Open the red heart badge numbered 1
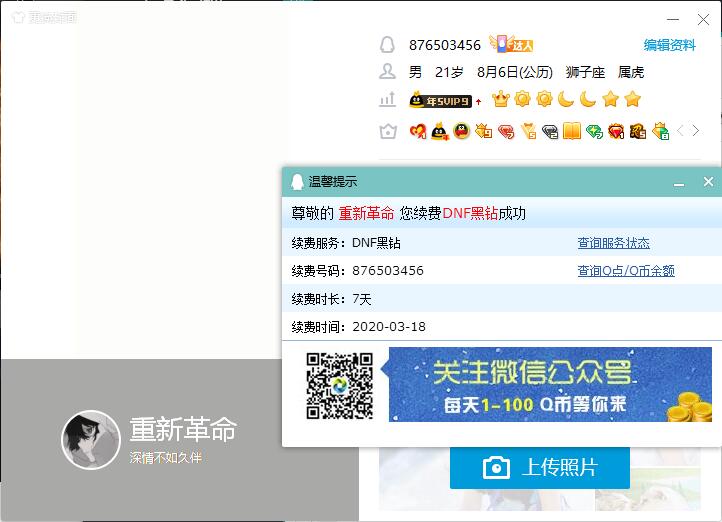 coord(418,131)
